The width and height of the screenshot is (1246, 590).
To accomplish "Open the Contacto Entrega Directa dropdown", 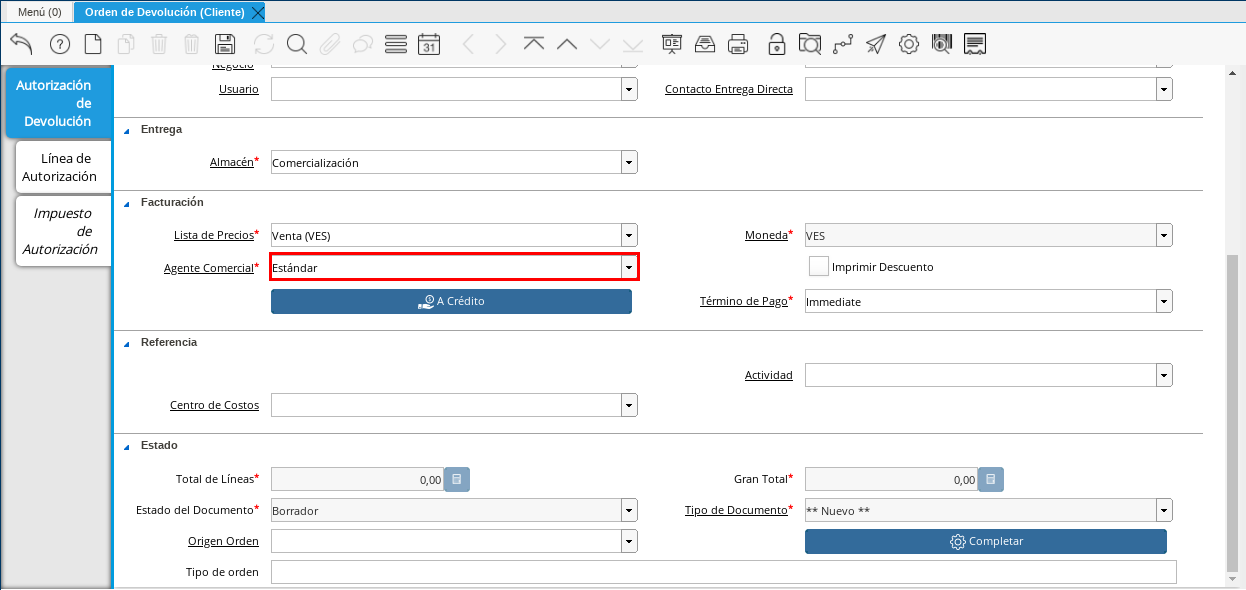I will (1164, 89).
